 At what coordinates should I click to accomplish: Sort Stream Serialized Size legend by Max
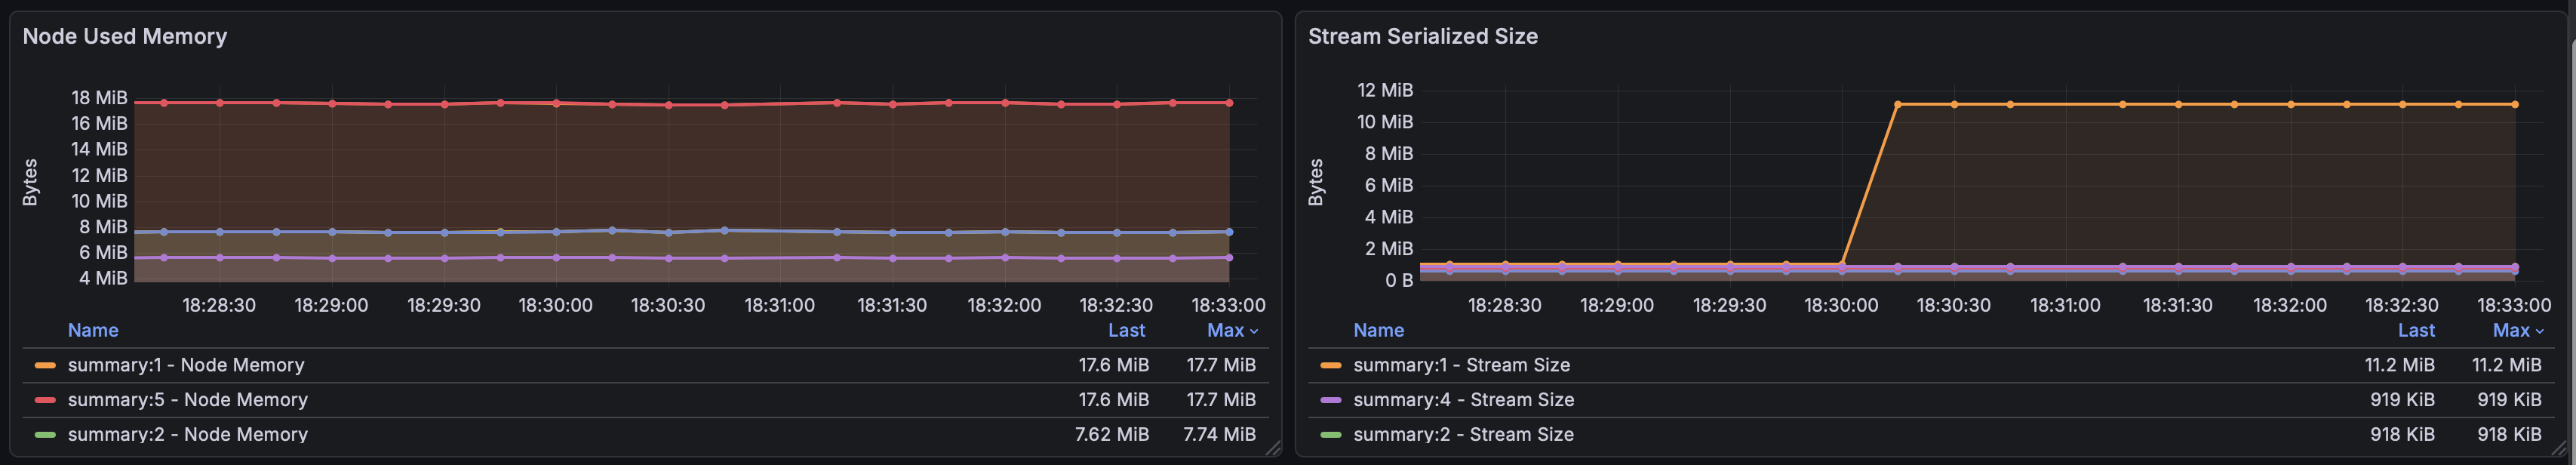click(x=2510, y=330)
